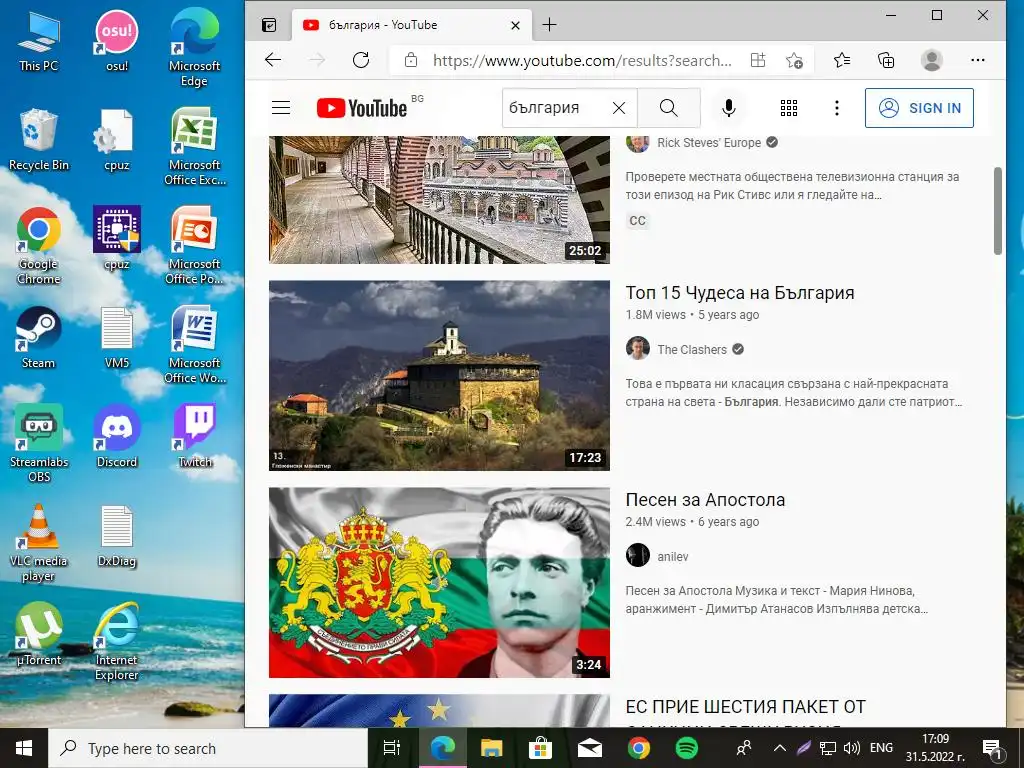Open the Edge apps available icon in address bar
This screenshot has height=768, width=1024.
click(758, 61)
